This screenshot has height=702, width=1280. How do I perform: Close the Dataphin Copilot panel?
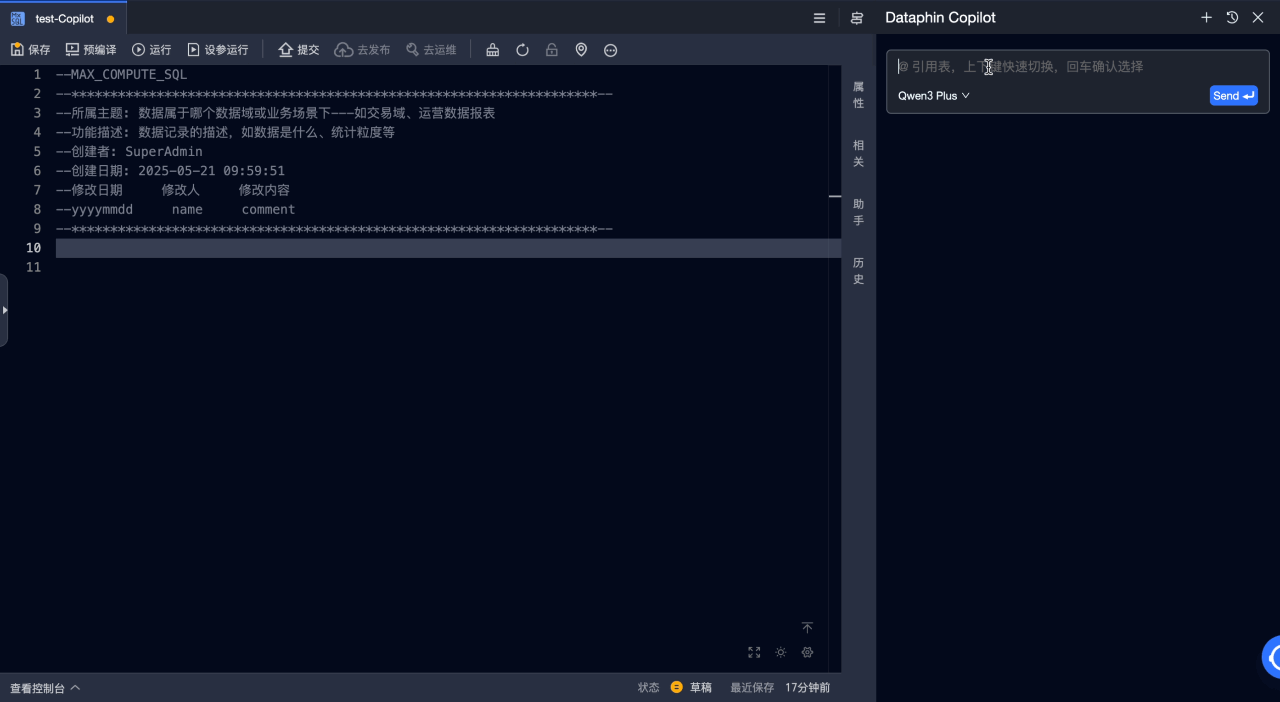(1258, 17)
